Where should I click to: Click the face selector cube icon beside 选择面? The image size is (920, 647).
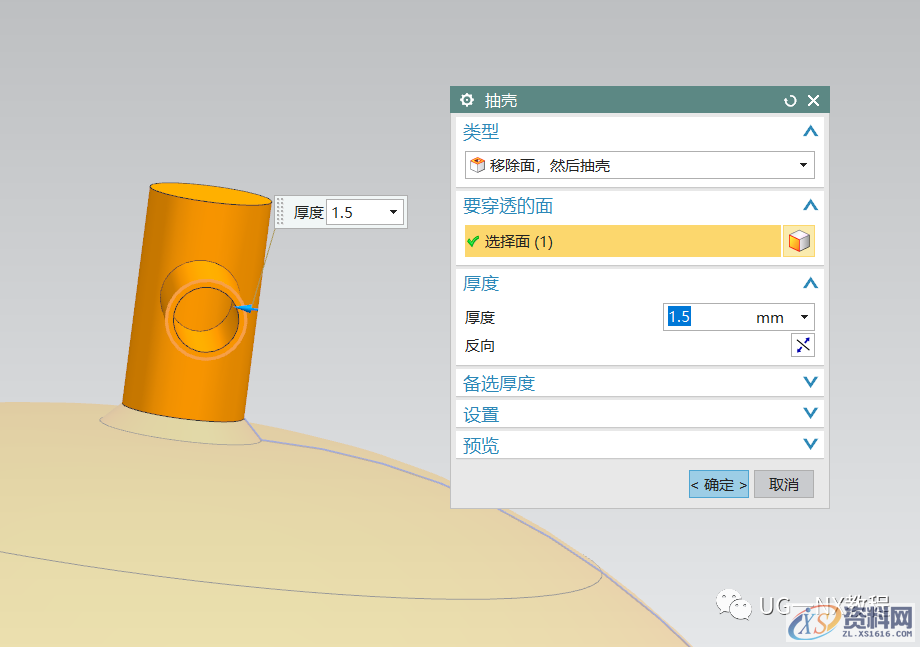[799, 241]
